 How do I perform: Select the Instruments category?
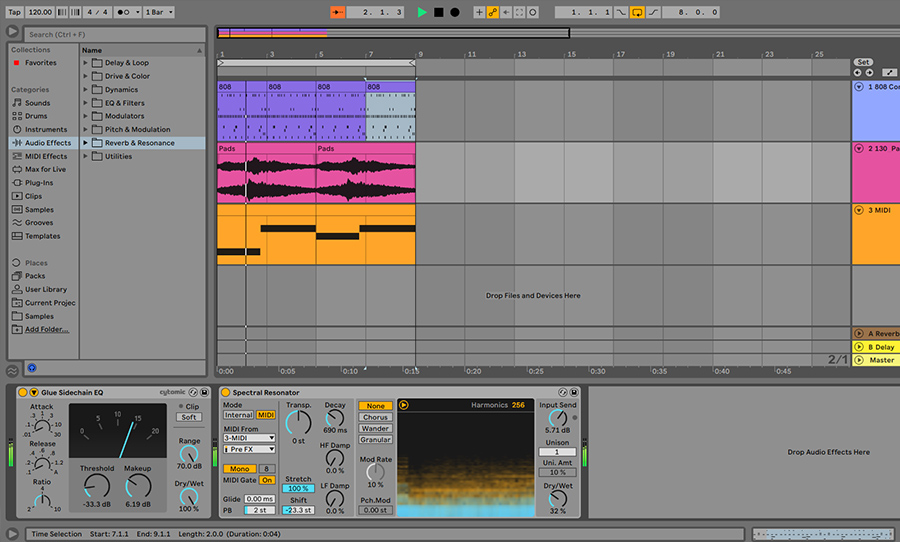(x=45, y=129)
